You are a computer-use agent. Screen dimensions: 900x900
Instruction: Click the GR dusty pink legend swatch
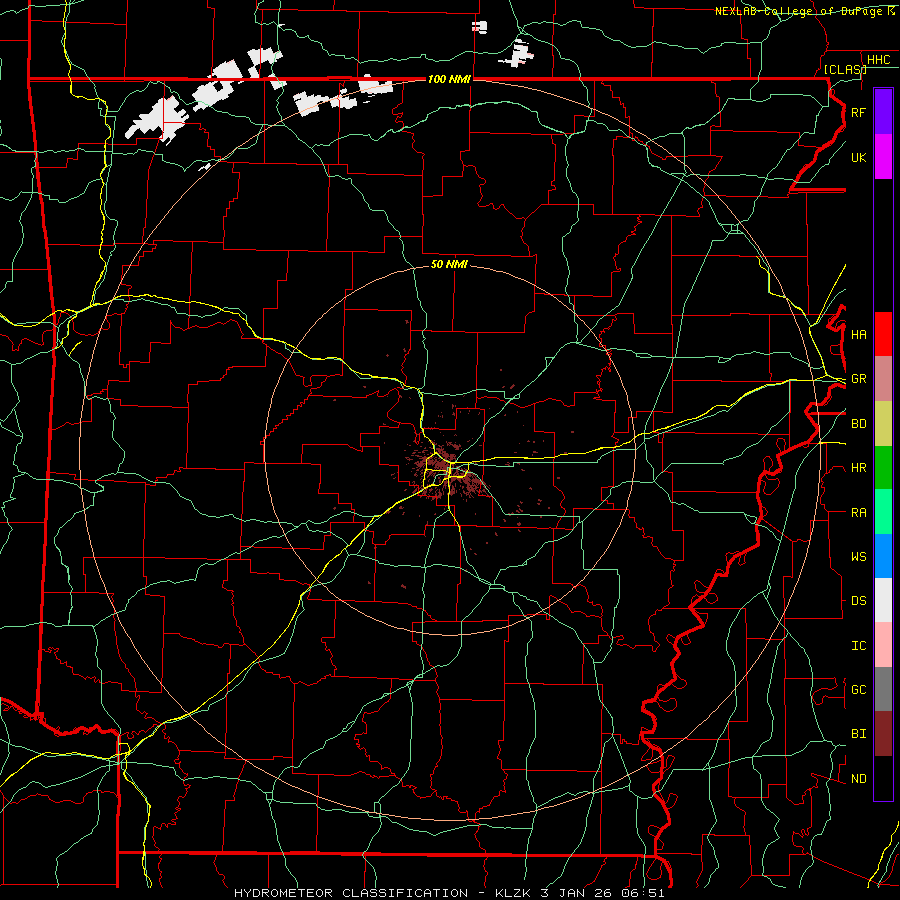pyautogui.click(x=883, y=379)
